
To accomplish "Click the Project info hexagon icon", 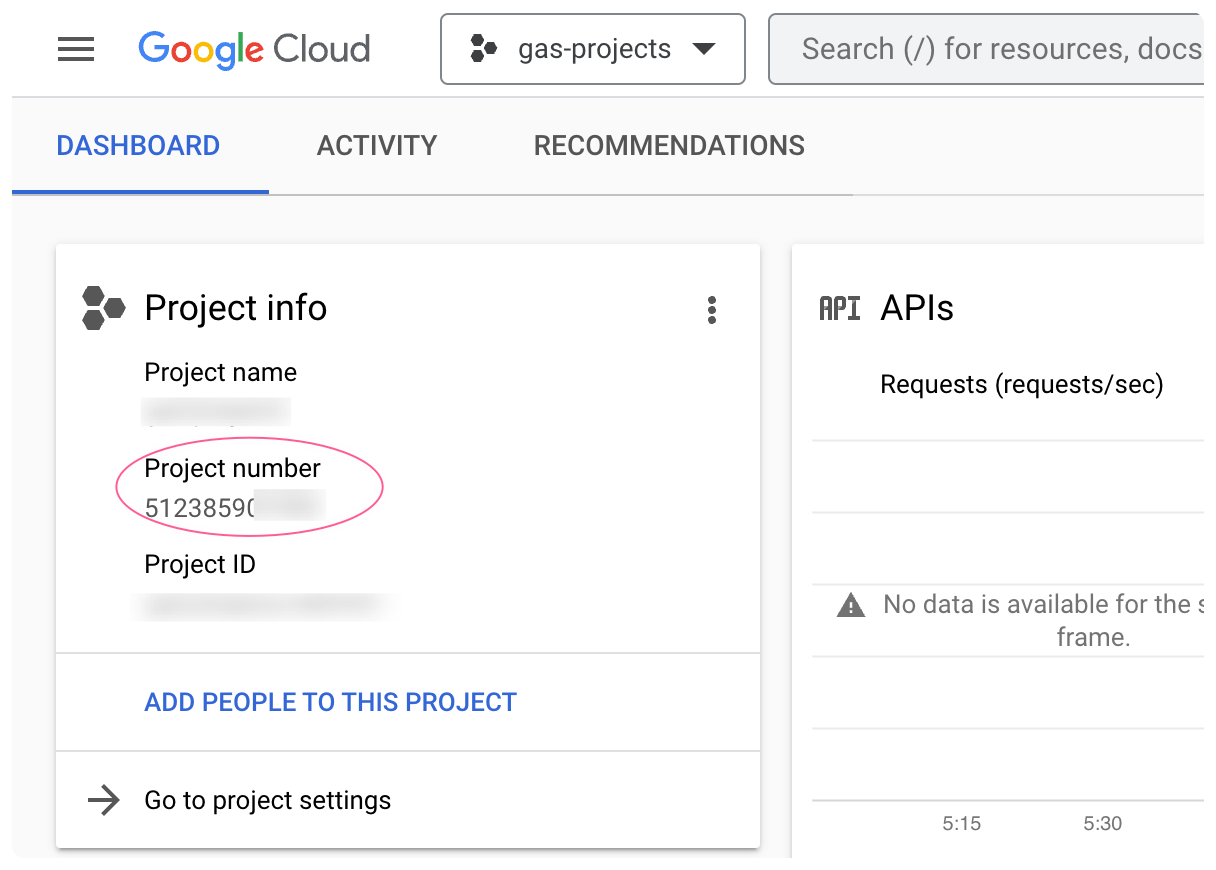I will click(103, 308).
